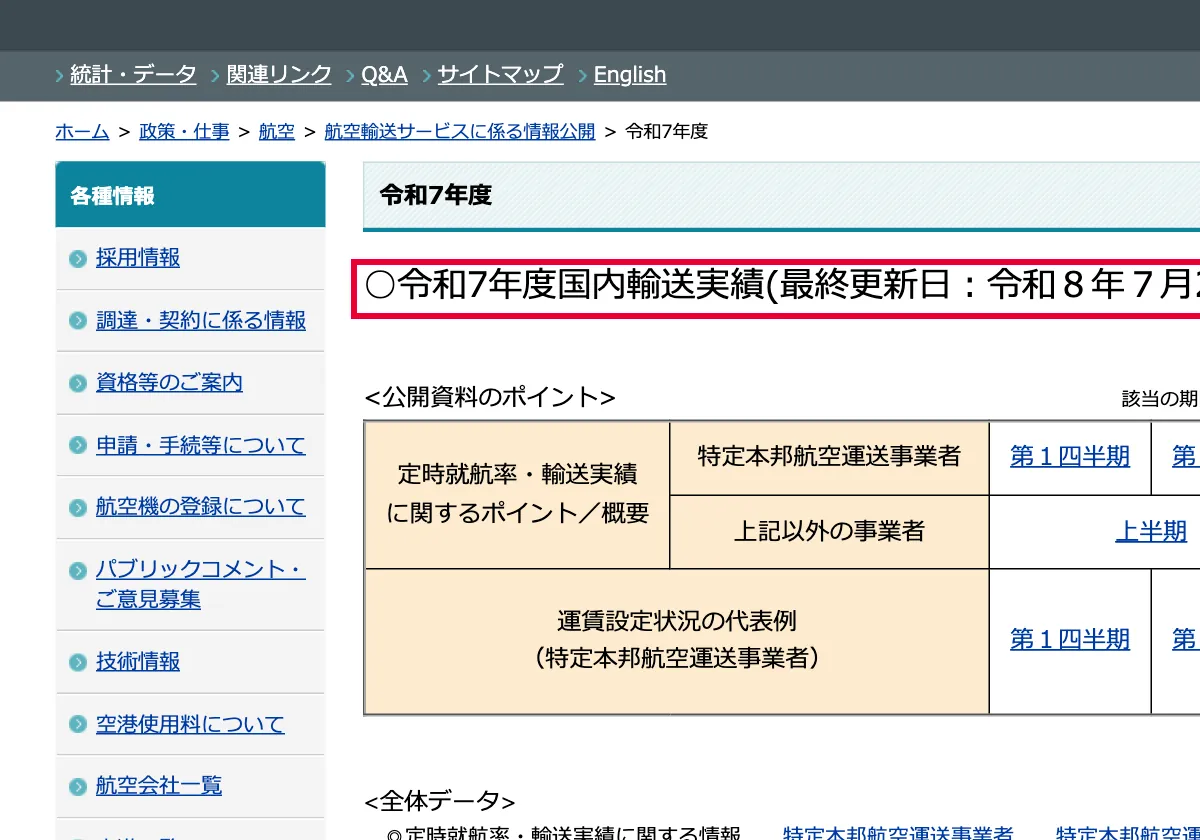Click the chevron icon before Q&A

pos(350,75)
